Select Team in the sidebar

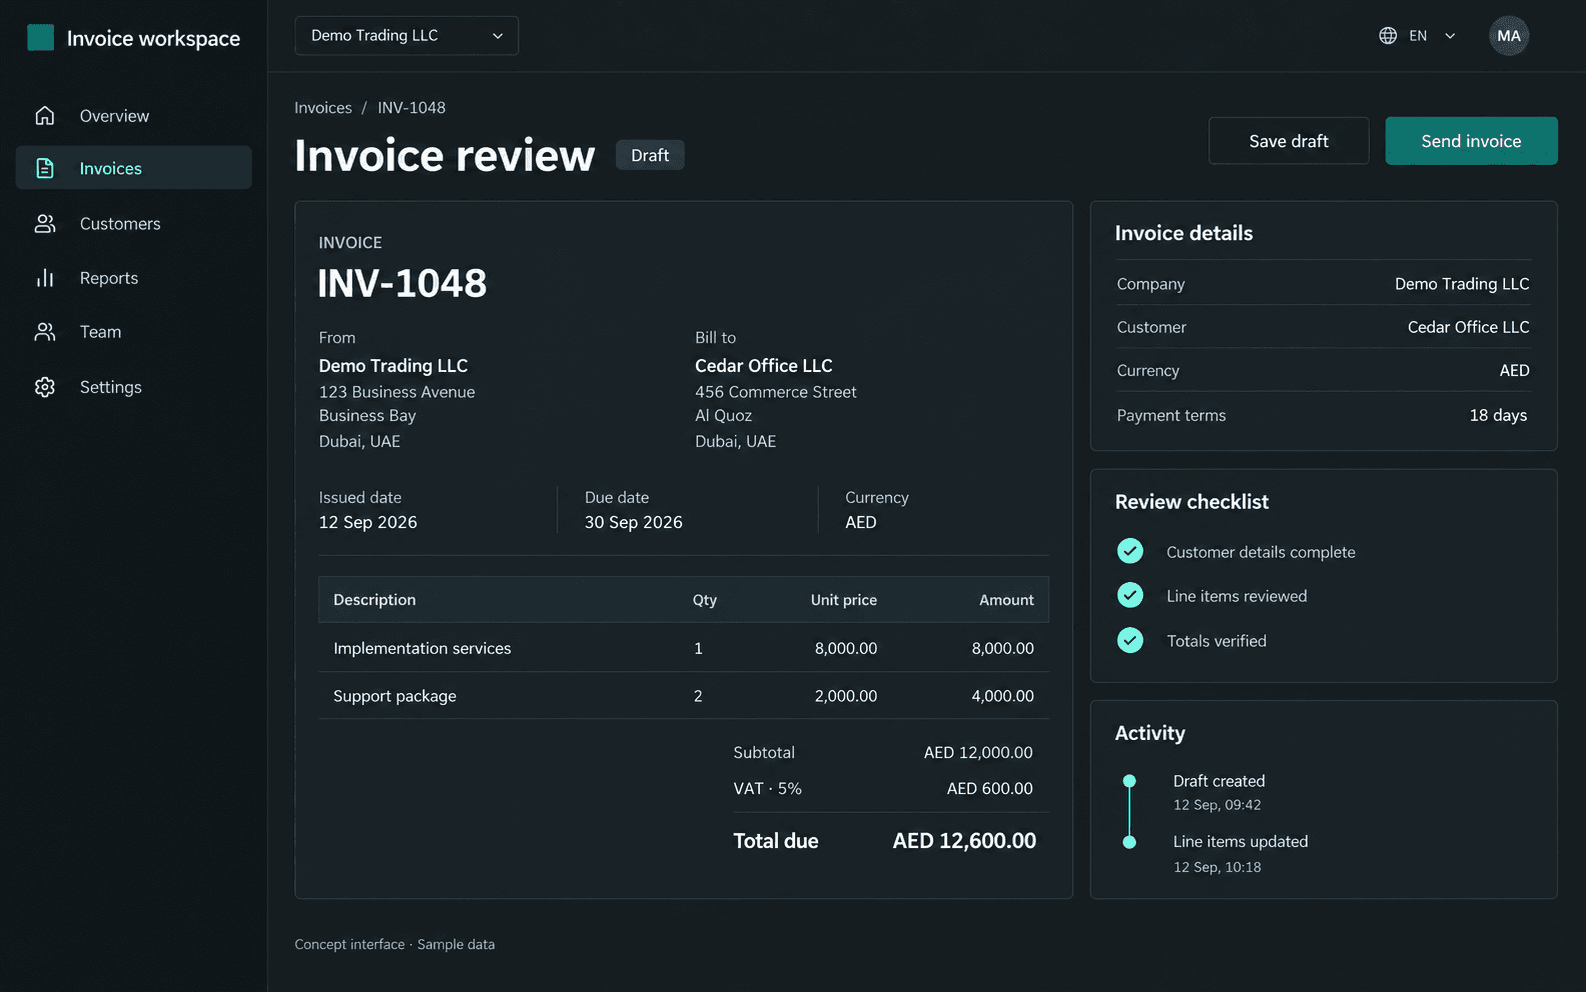[134, 332]
